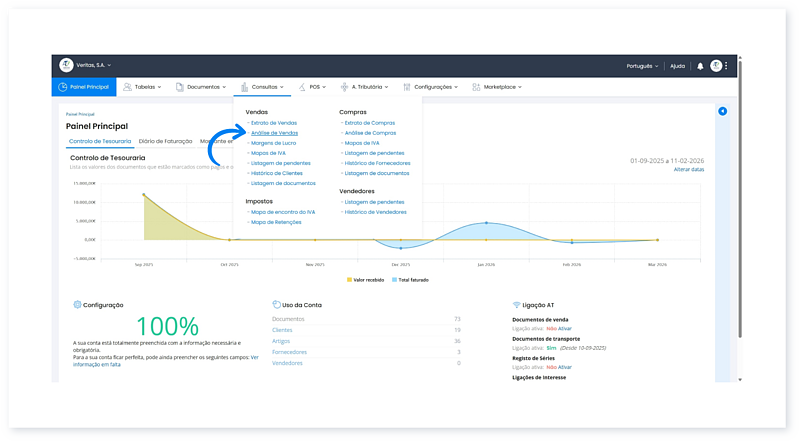
Task: Open the Ajuda help link
Action: coord(677,66)
